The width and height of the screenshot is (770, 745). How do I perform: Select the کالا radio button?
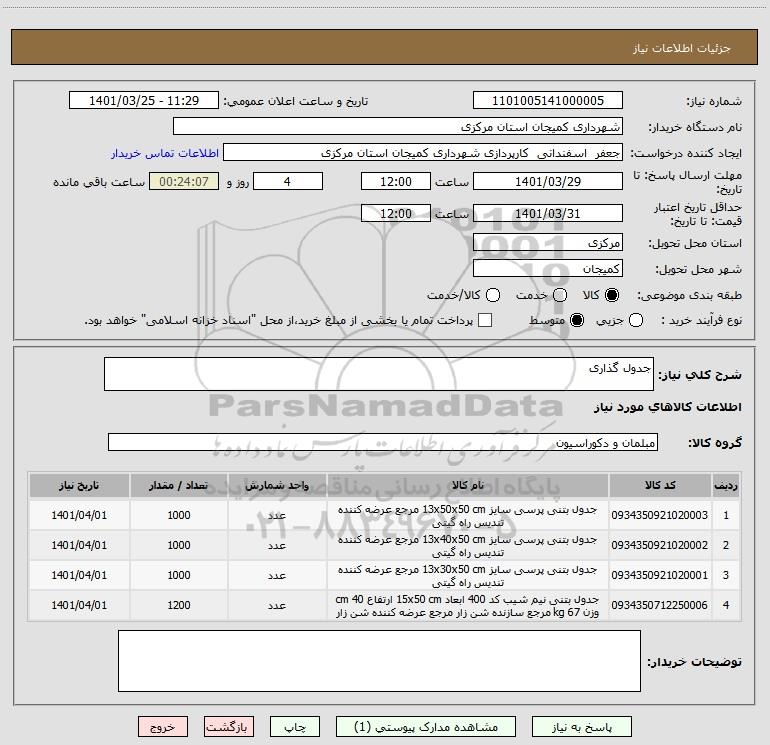click(x=612, y=295)
